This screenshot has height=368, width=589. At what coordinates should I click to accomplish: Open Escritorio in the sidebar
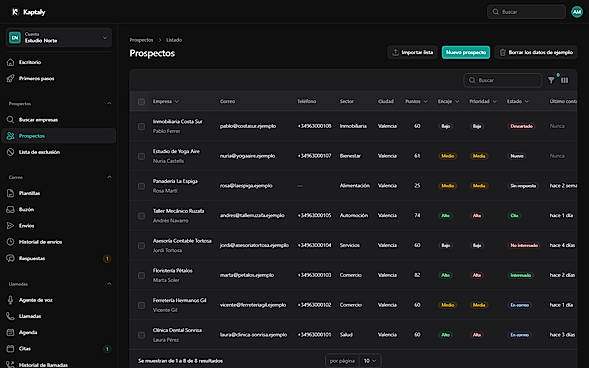[x=59, y=62]
